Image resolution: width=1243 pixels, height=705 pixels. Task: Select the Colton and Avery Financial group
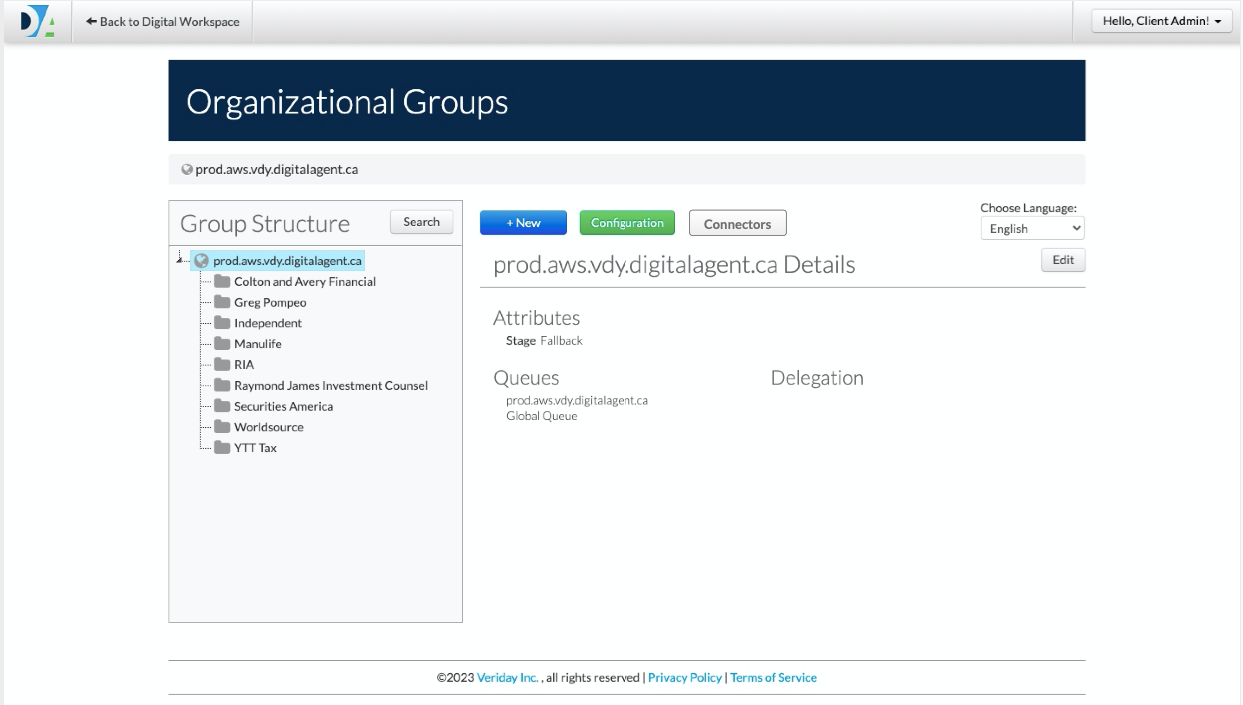305,282
